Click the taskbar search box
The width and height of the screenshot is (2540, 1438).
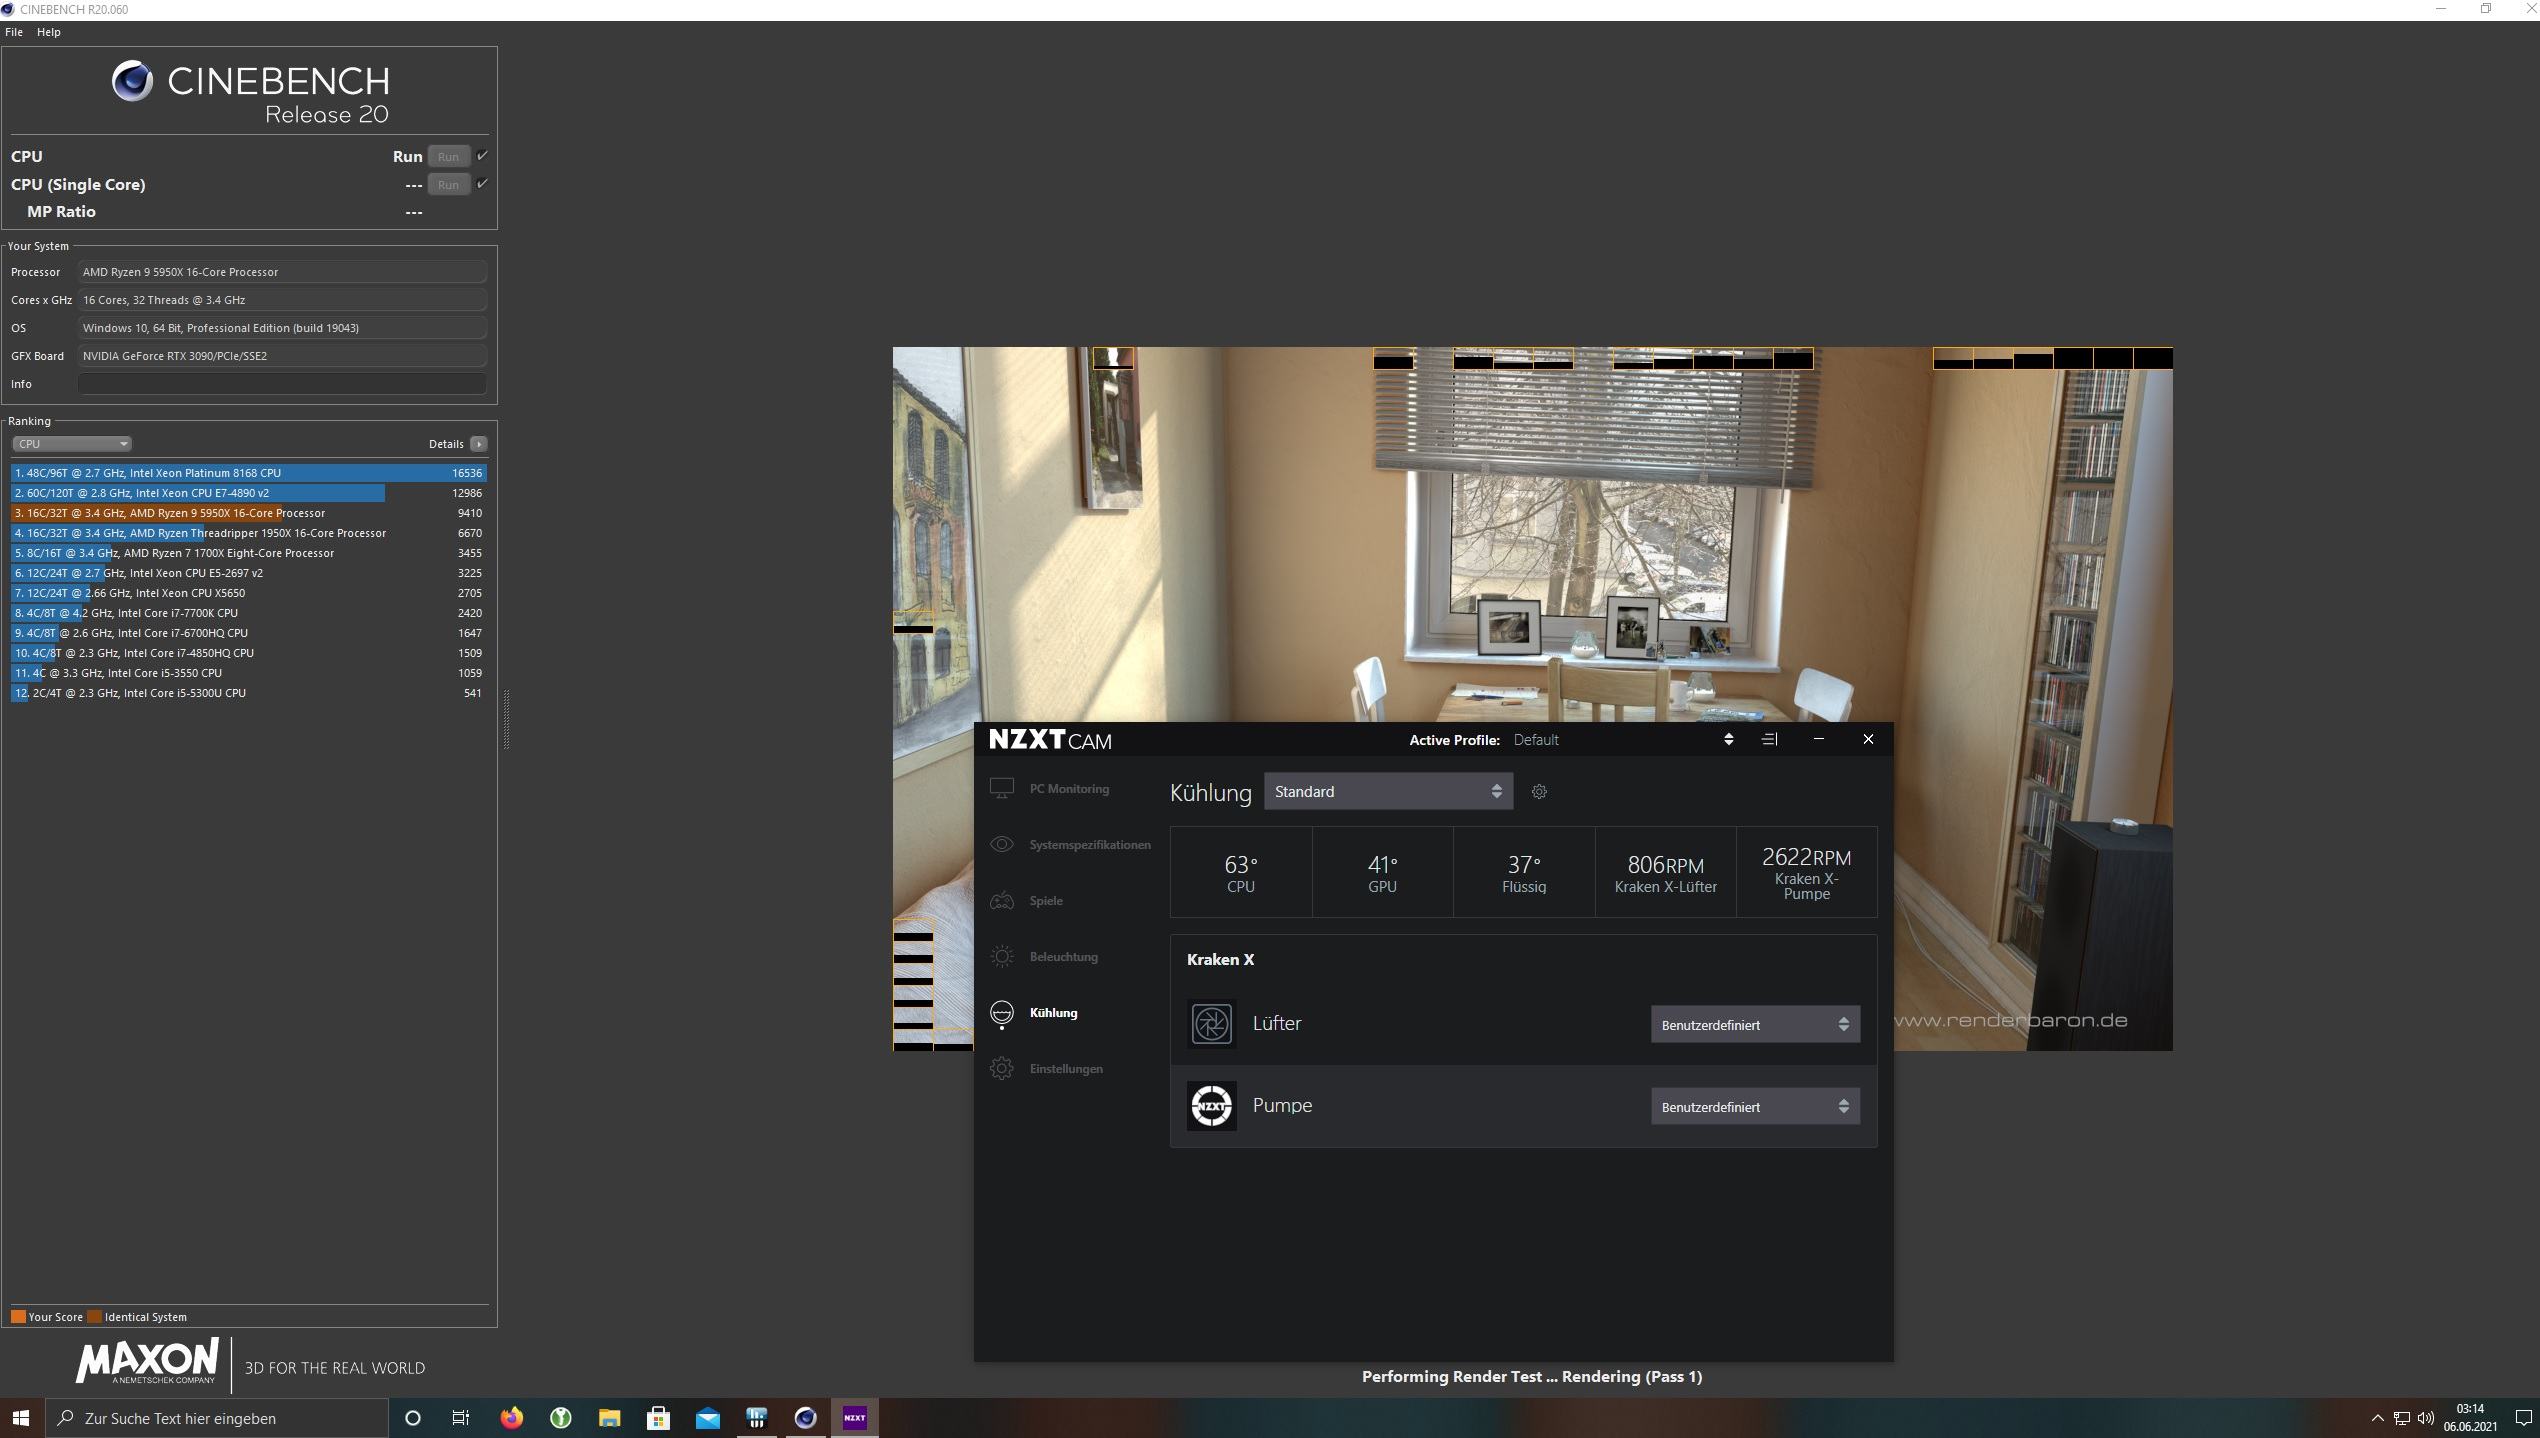click(x=216, y=1417)
